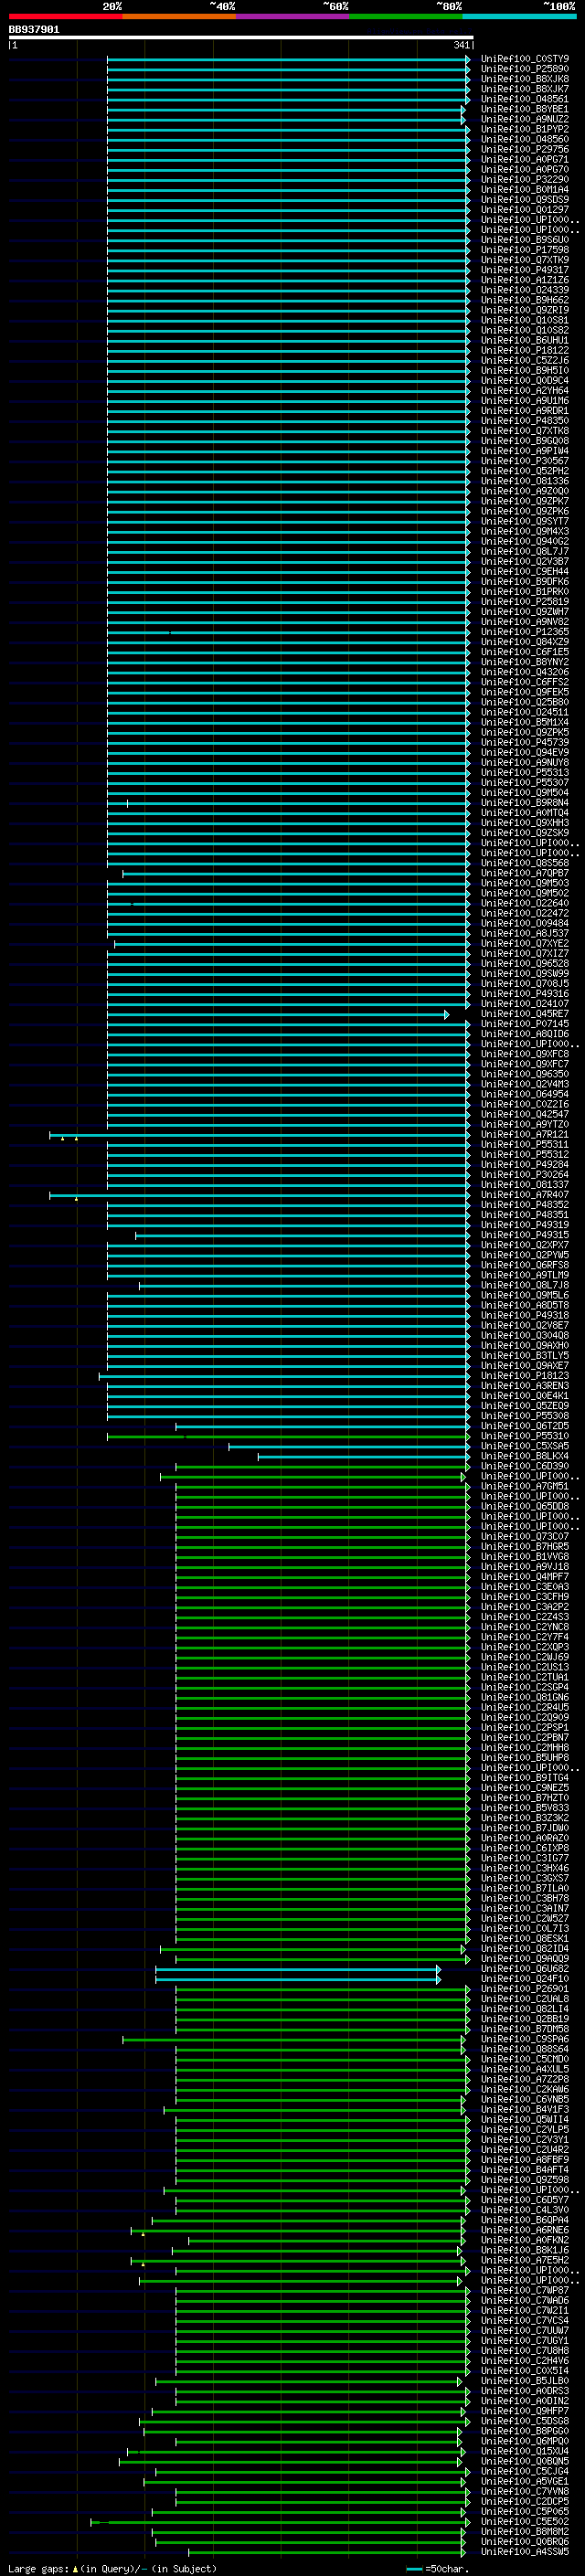The width and height of the screenshot is (585, 2576).
Task: Select hit label UniRef100_A3REN3
Action: point(524,1385)
